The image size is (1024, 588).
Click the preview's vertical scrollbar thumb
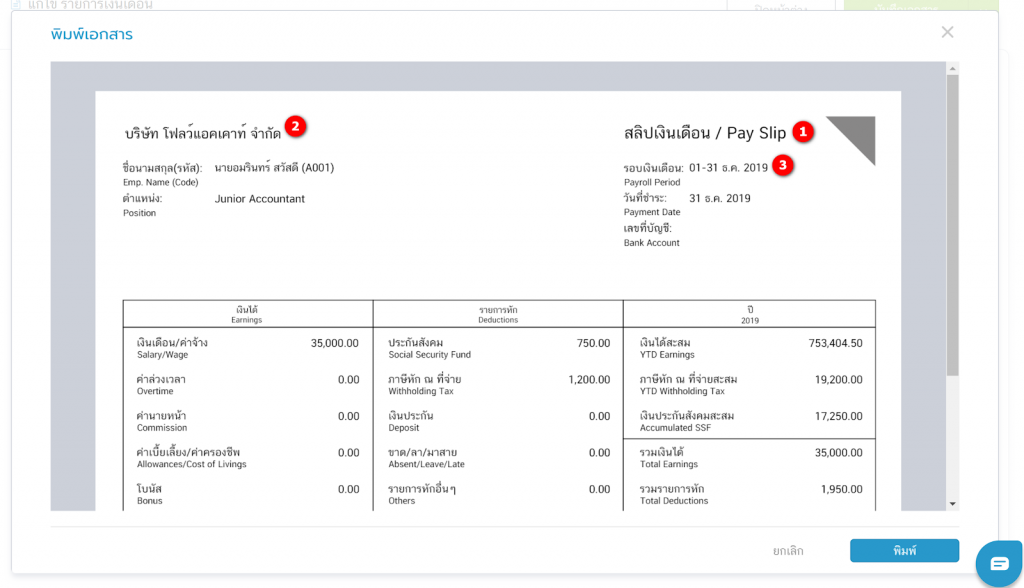coord(953,225)
